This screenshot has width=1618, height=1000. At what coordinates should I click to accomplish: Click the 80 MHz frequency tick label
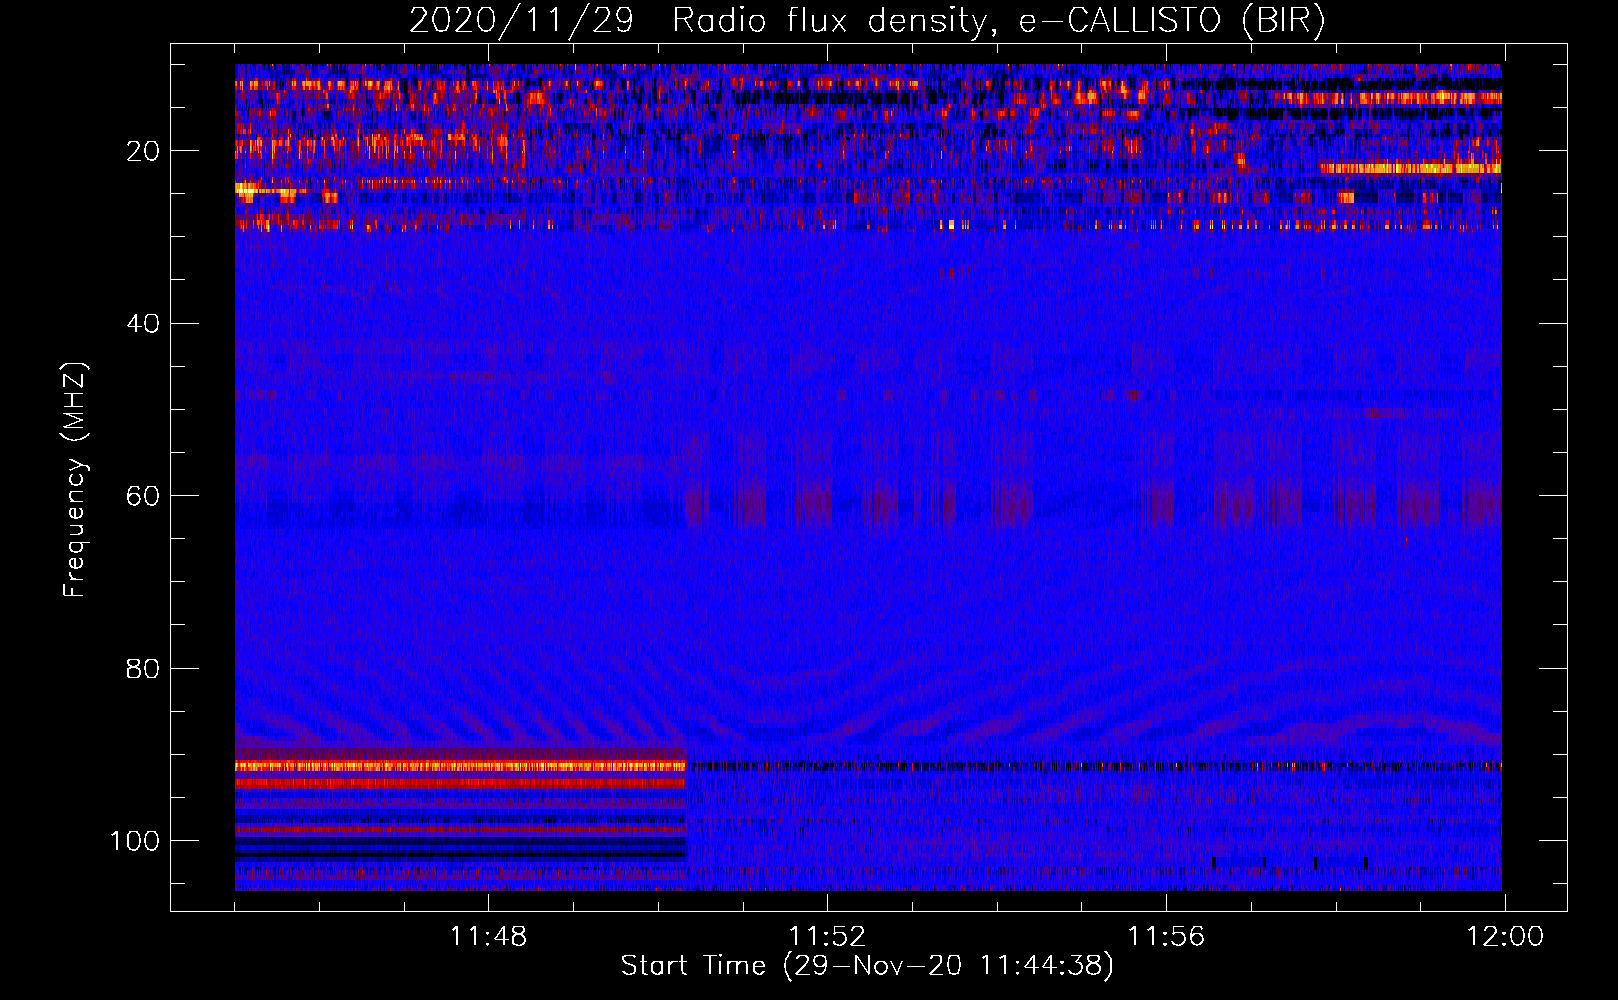[x=143, y=668]
